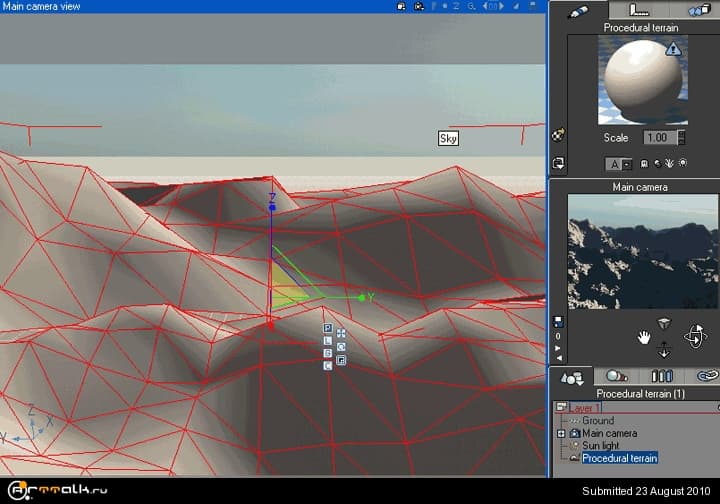The image size is (720, 504).
Task: Expand the Main camera tree node
Action: [x=561, y=433]
